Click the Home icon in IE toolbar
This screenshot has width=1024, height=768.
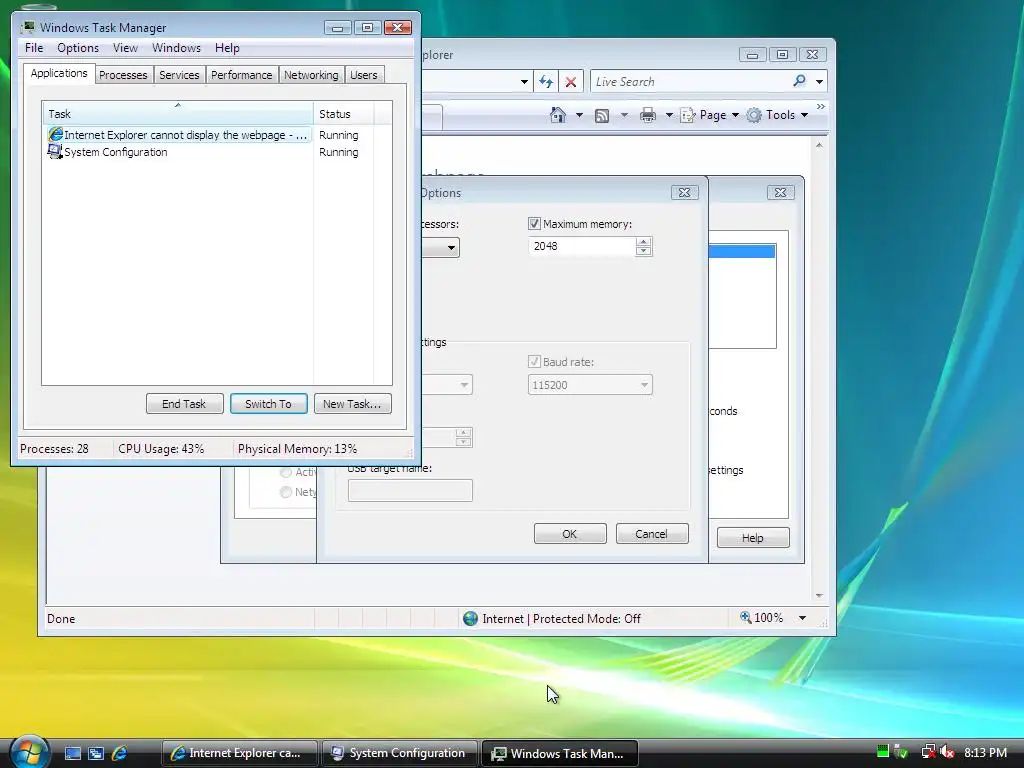tap(558, 115)
